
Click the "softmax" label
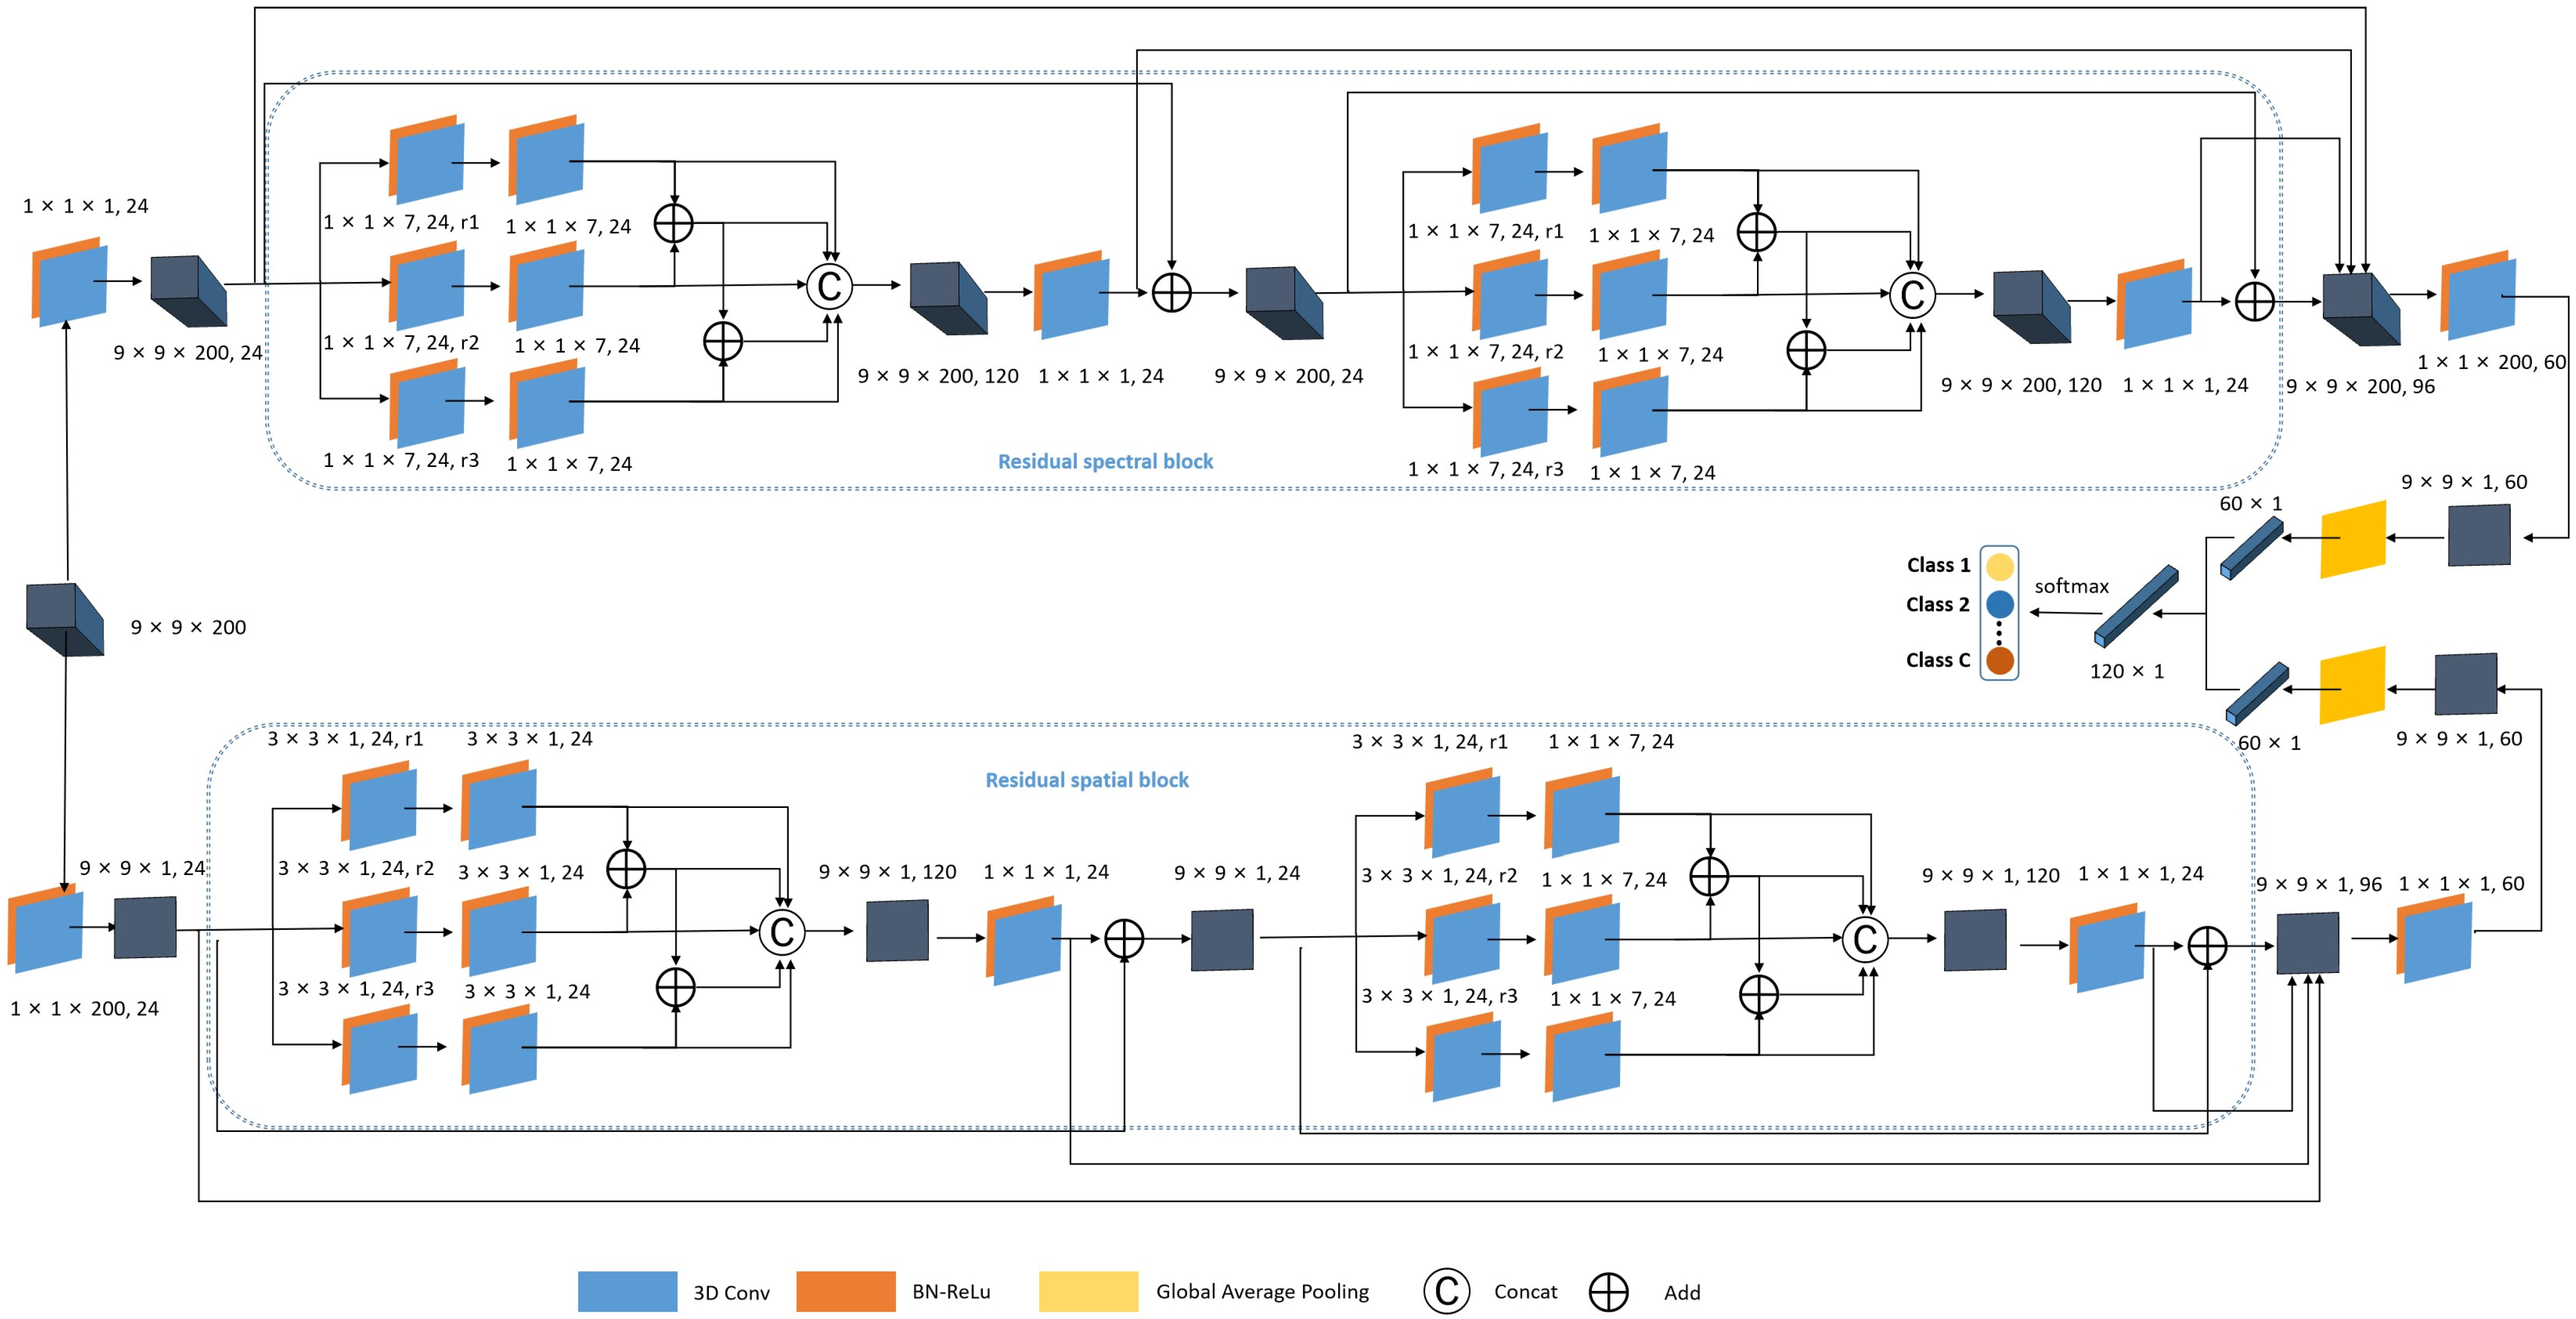click(2071, 586)
